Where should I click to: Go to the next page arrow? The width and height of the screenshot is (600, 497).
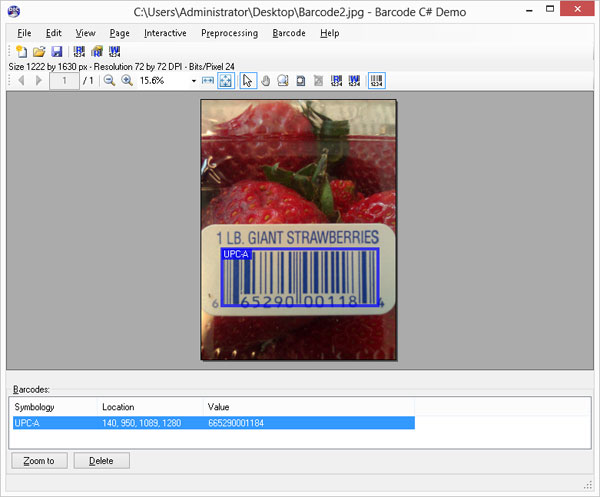coord(39,80)
